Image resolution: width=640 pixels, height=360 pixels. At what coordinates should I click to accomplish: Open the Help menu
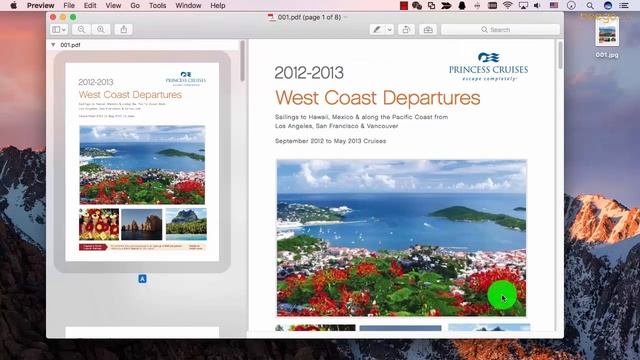pyautogui.click(x=218, y=5)
